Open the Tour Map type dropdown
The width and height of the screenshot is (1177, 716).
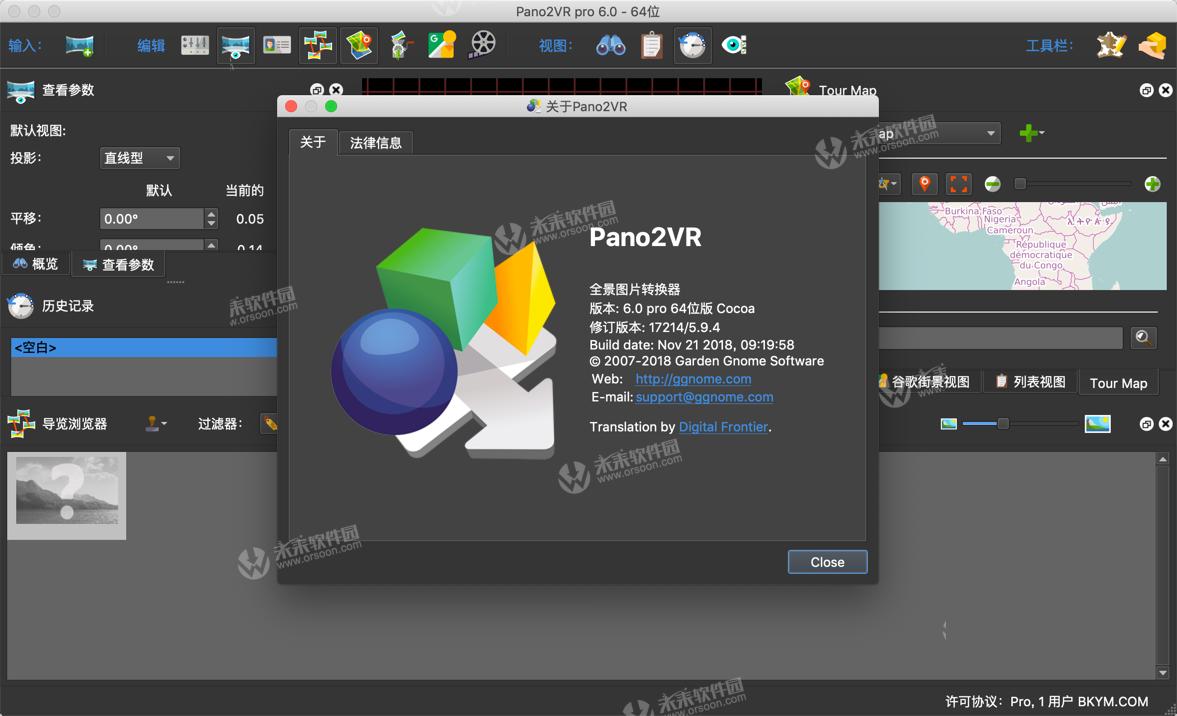tap(939, 134)
